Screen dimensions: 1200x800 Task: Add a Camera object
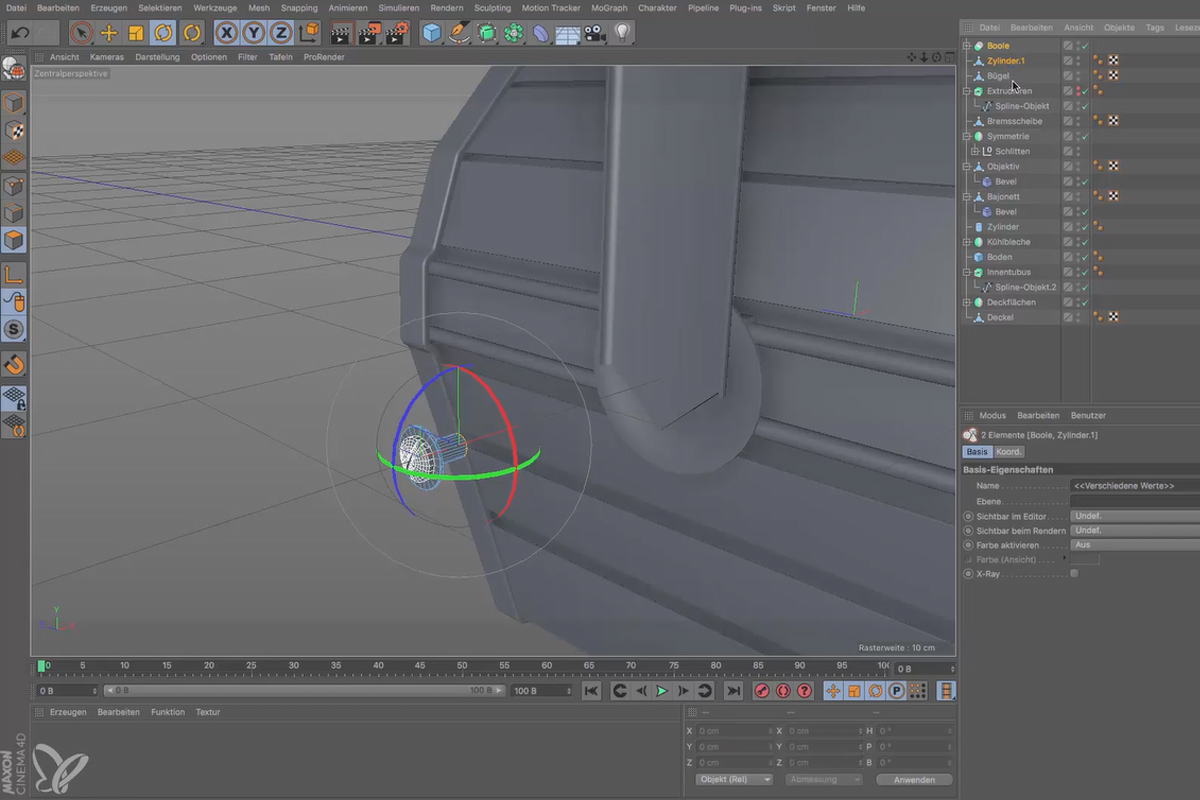pyautogui.click(x=595, y=33)
